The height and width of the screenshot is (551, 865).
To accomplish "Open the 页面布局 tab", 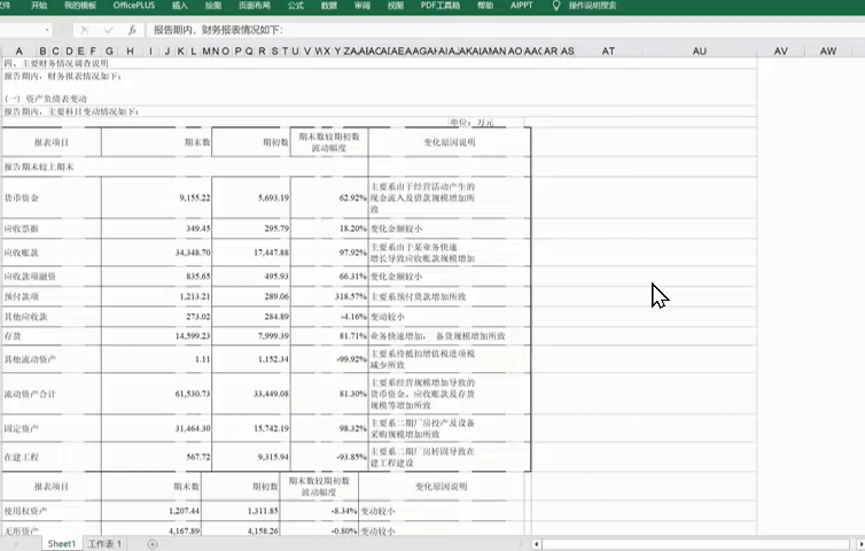I will click(x=254, y=6).
